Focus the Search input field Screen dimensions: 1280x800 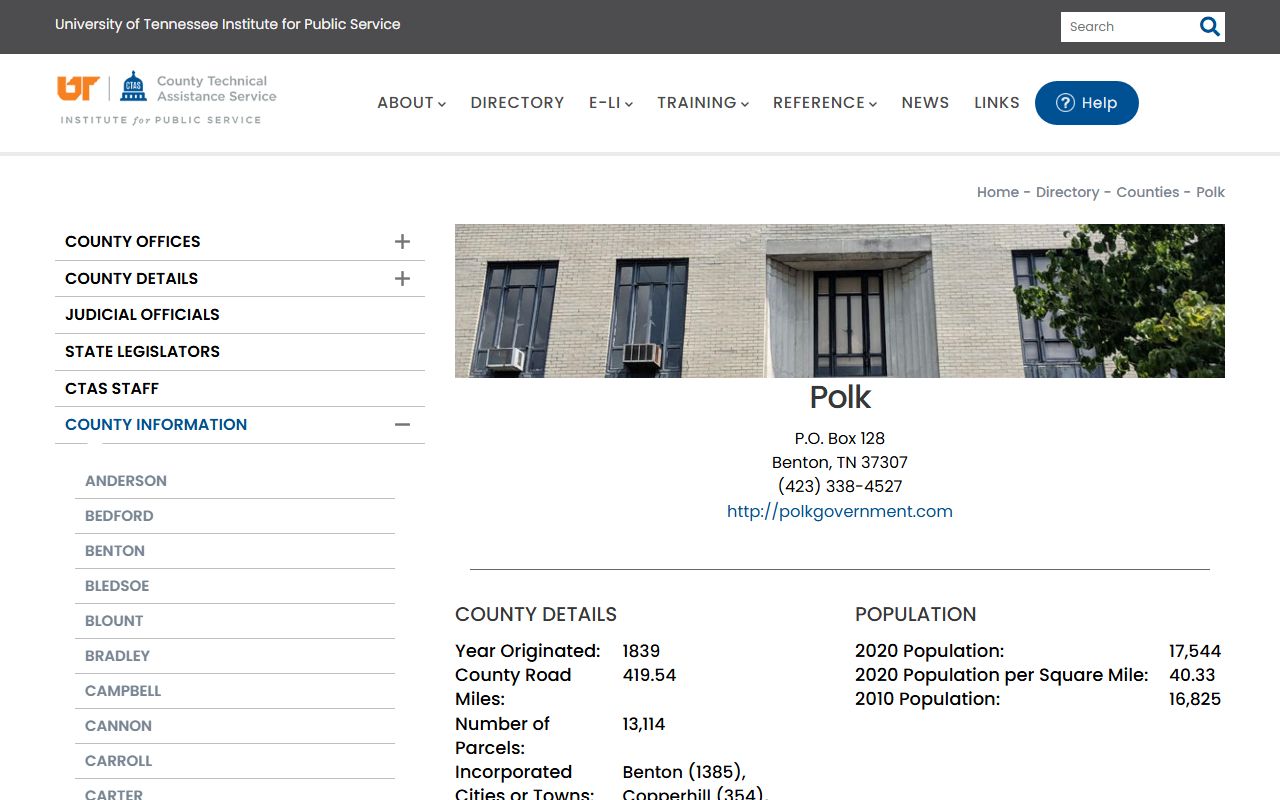(x=1128, y=27)
